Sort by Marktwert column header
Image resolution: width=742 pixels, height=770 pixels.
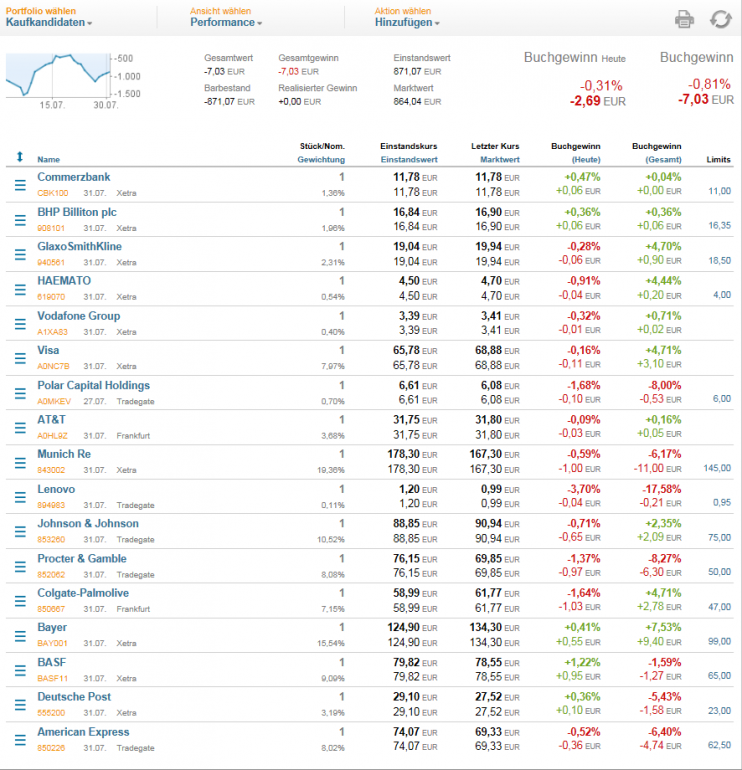[x=499, y=159]
